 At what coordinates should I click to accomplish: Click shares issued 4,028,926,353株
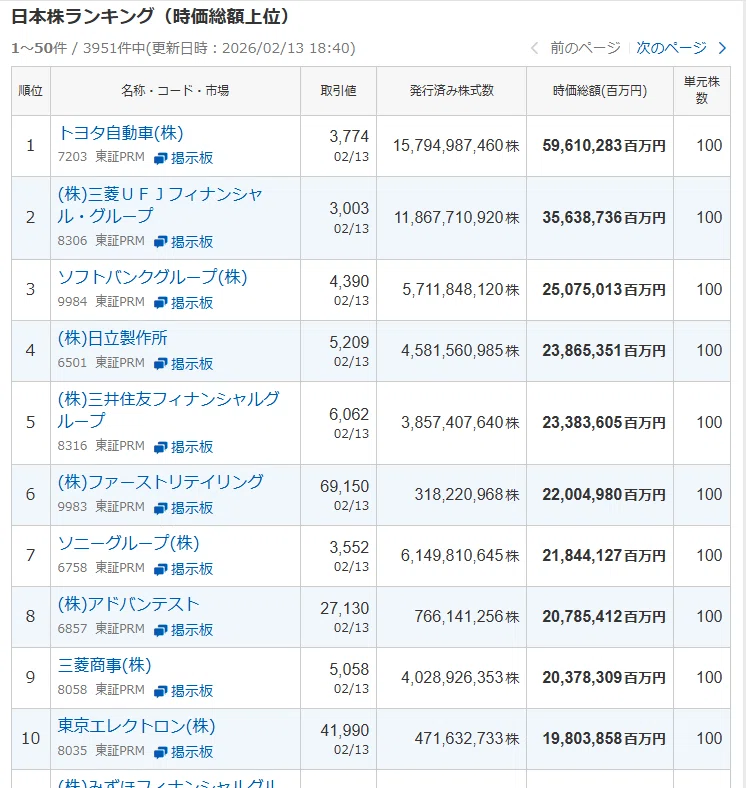[460, 677]
